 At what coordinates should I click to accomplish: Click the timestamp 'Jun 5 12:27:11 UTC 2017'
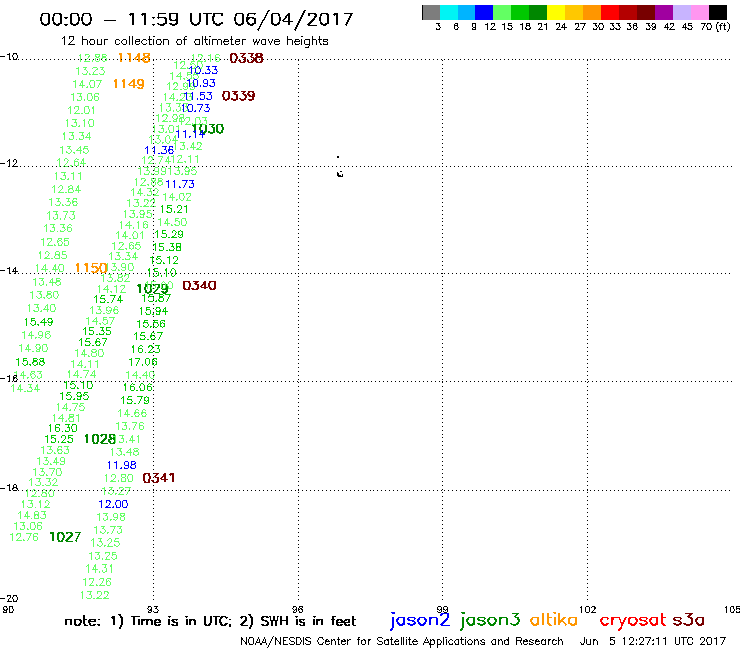(653, 642)
